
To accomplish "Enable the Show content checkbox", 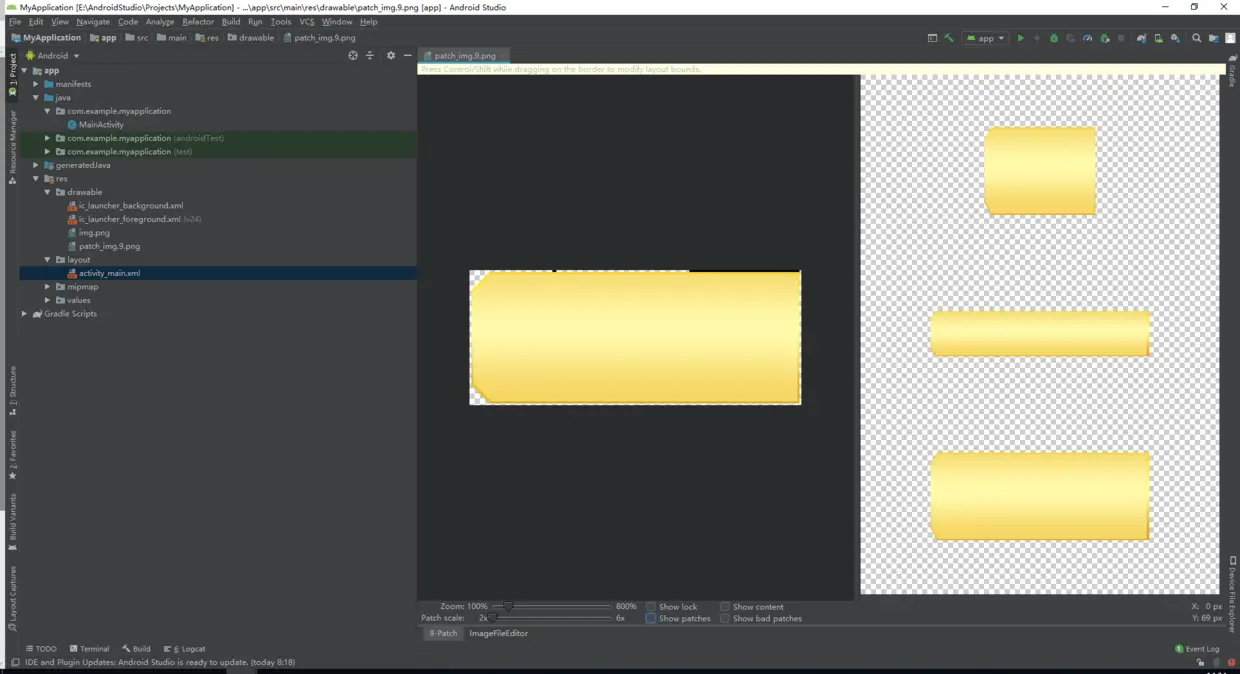I will pyautogui.click(x=725, y=607).
